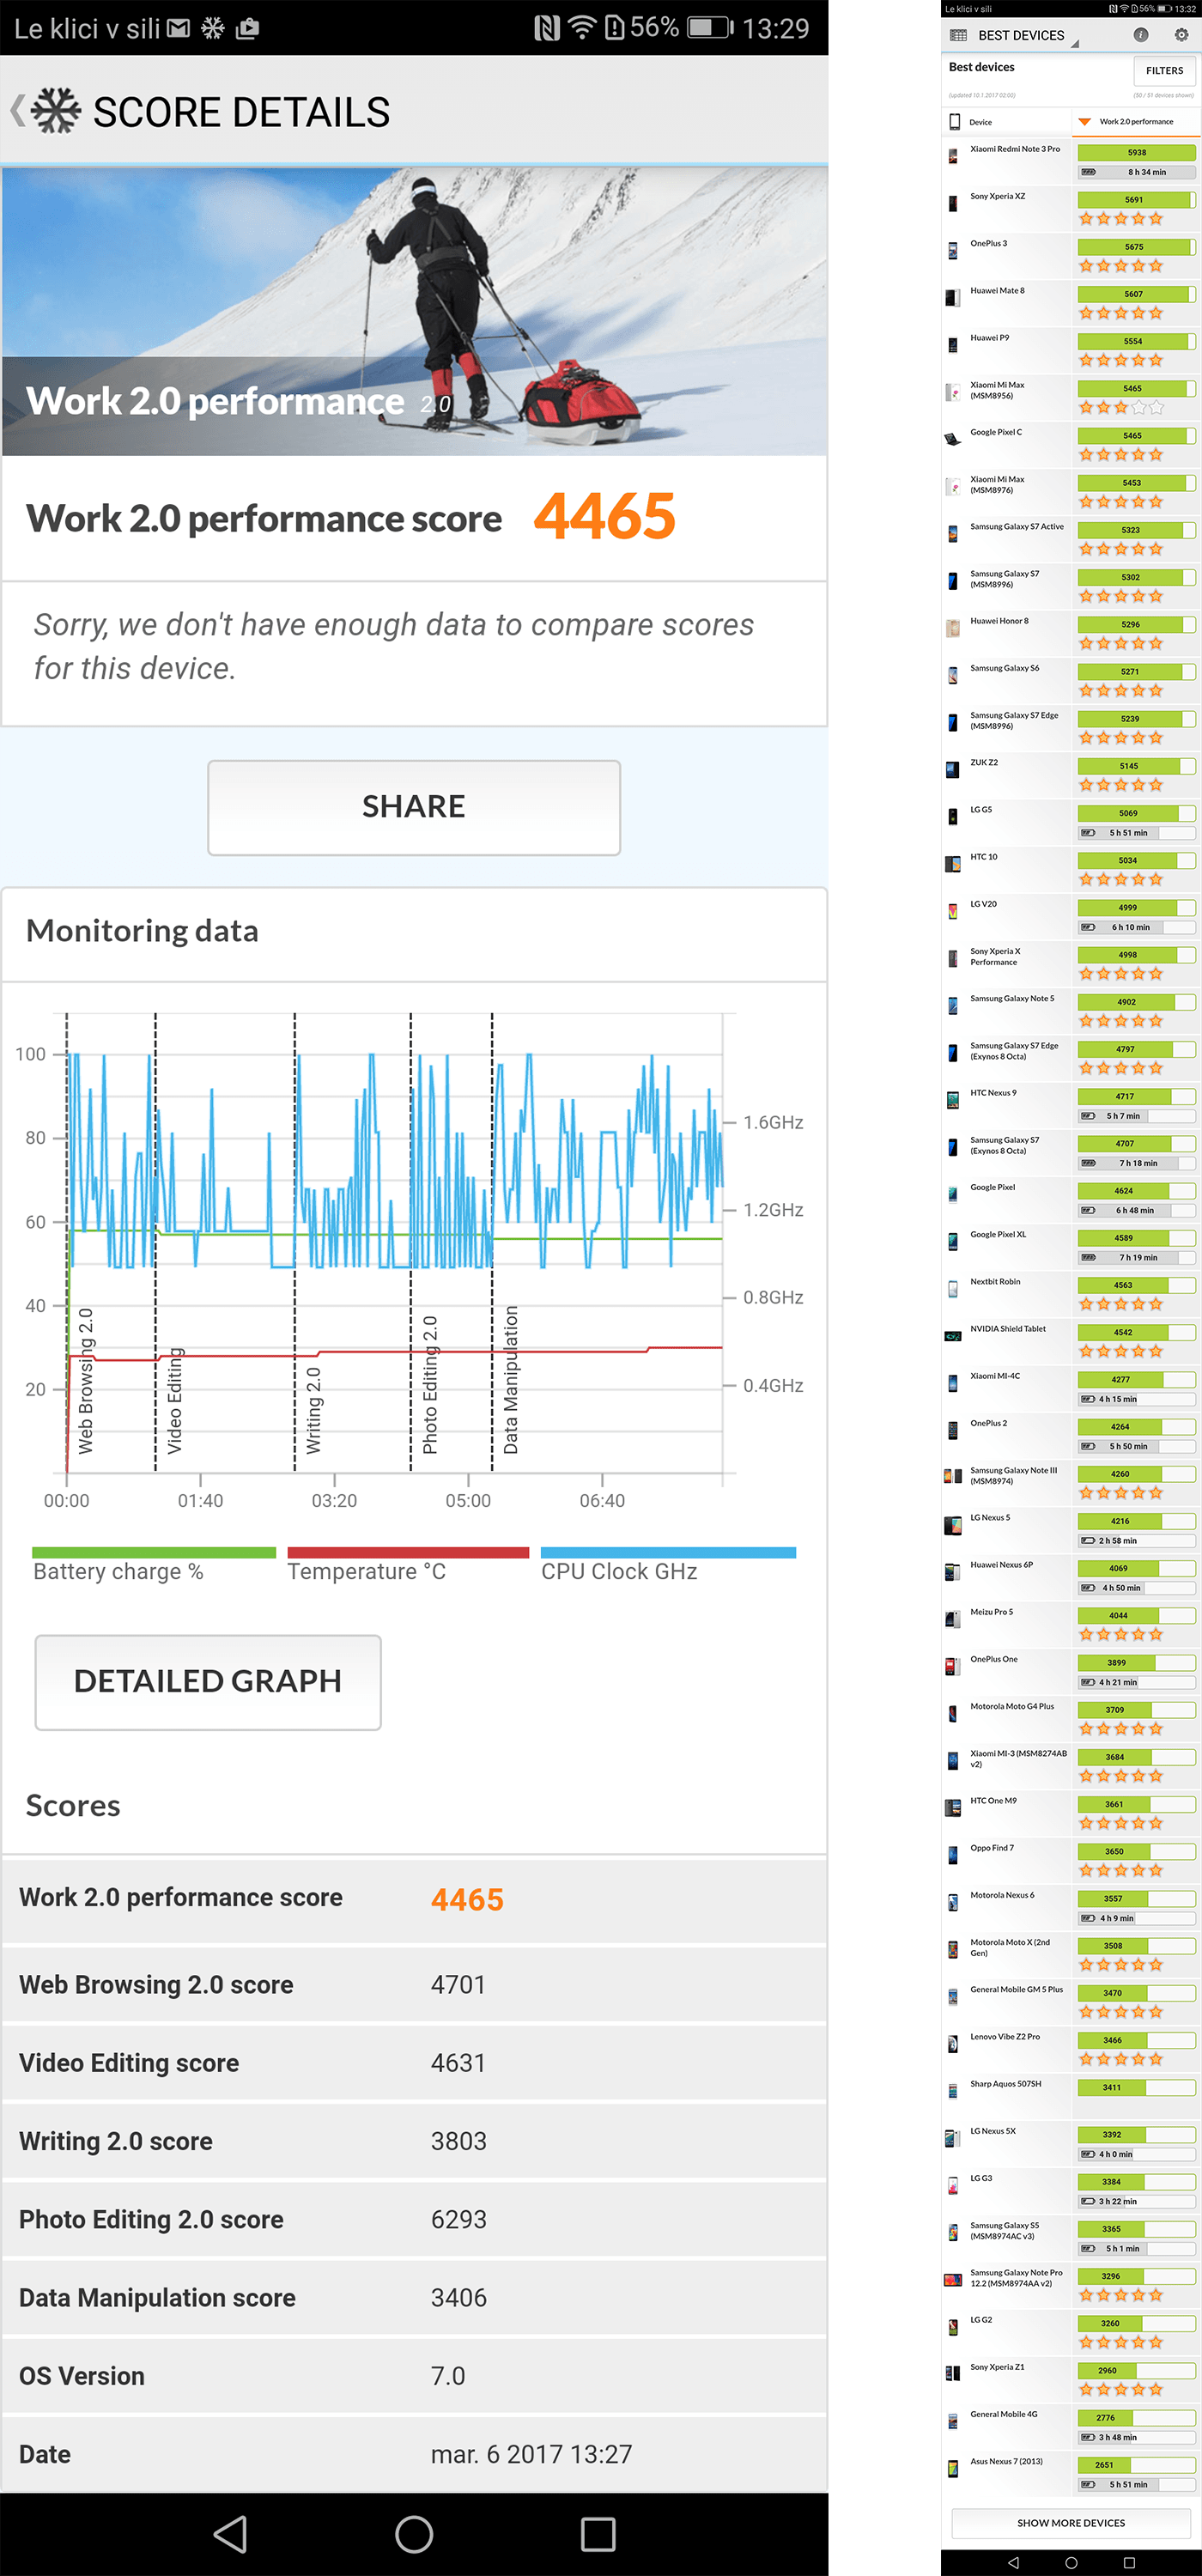Open the Meizu Pro 5 entry

pos(1070,1624)
